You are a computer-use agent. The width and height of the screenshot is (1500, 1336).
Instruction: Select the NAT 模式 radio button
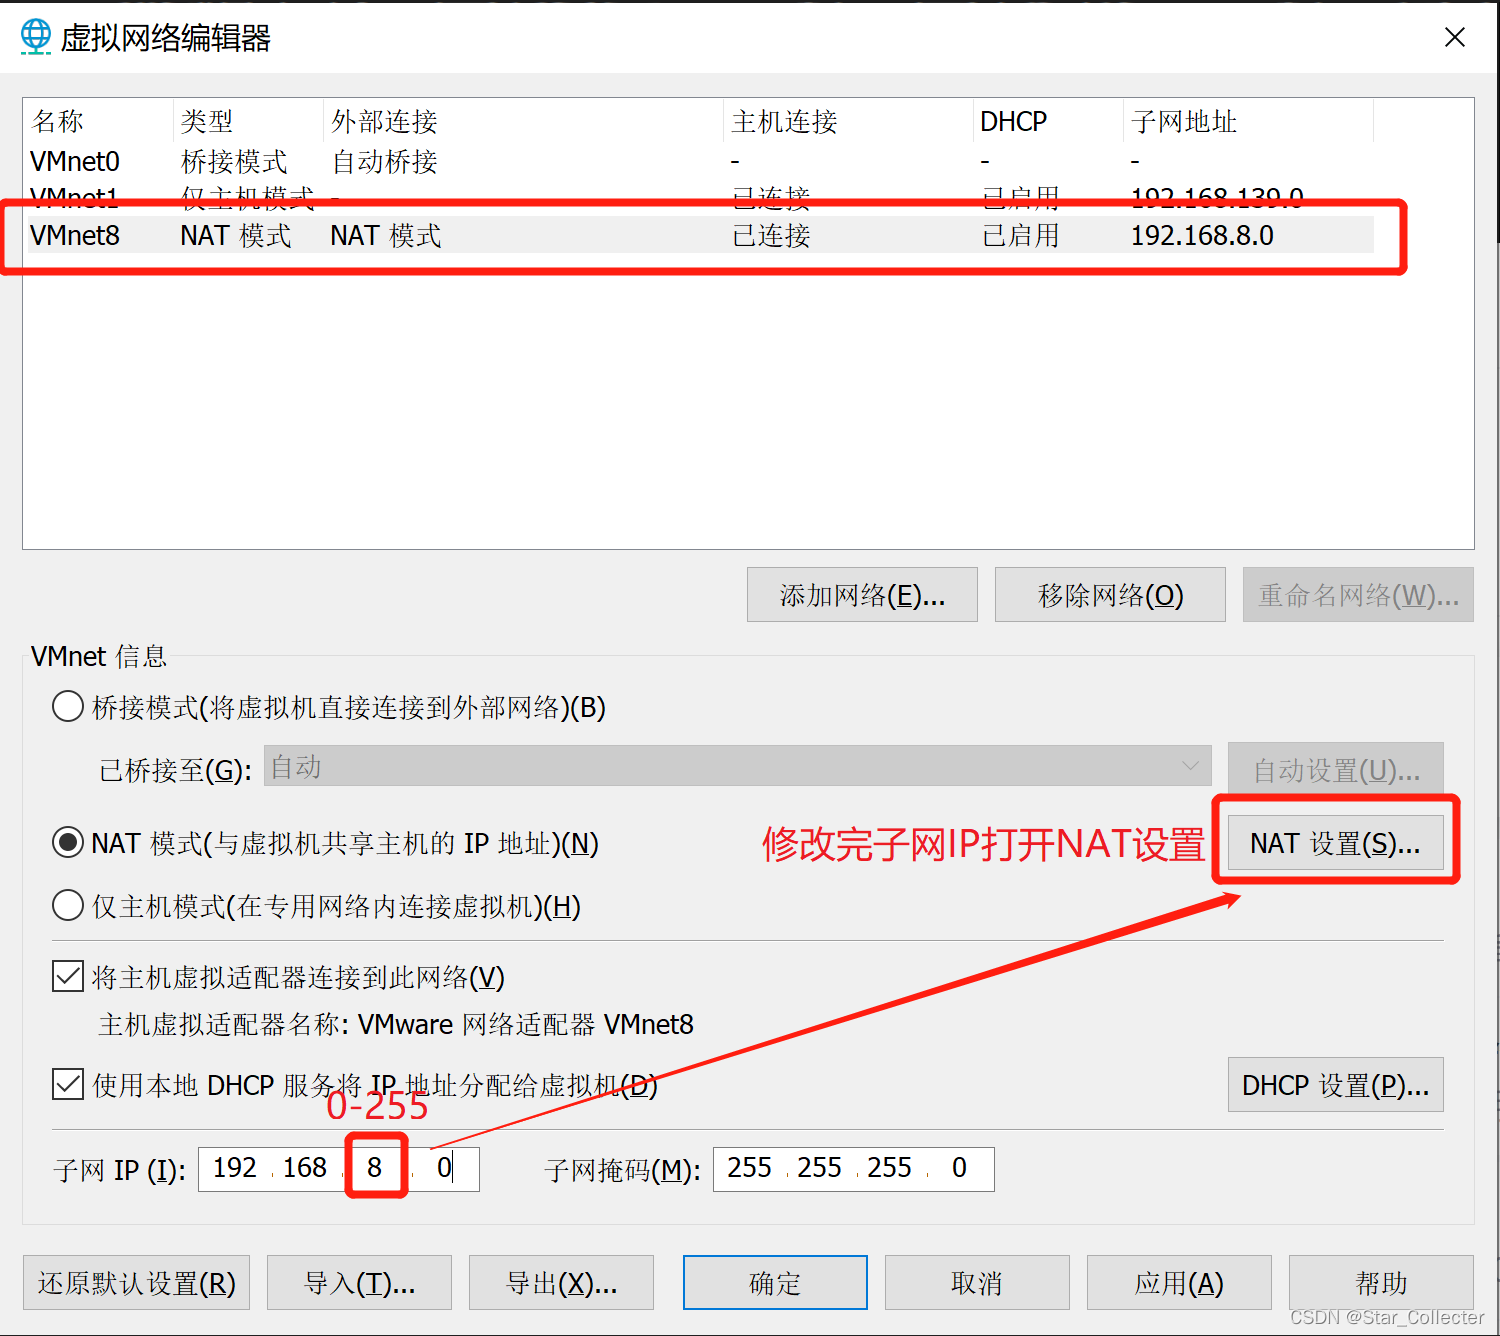68,843
